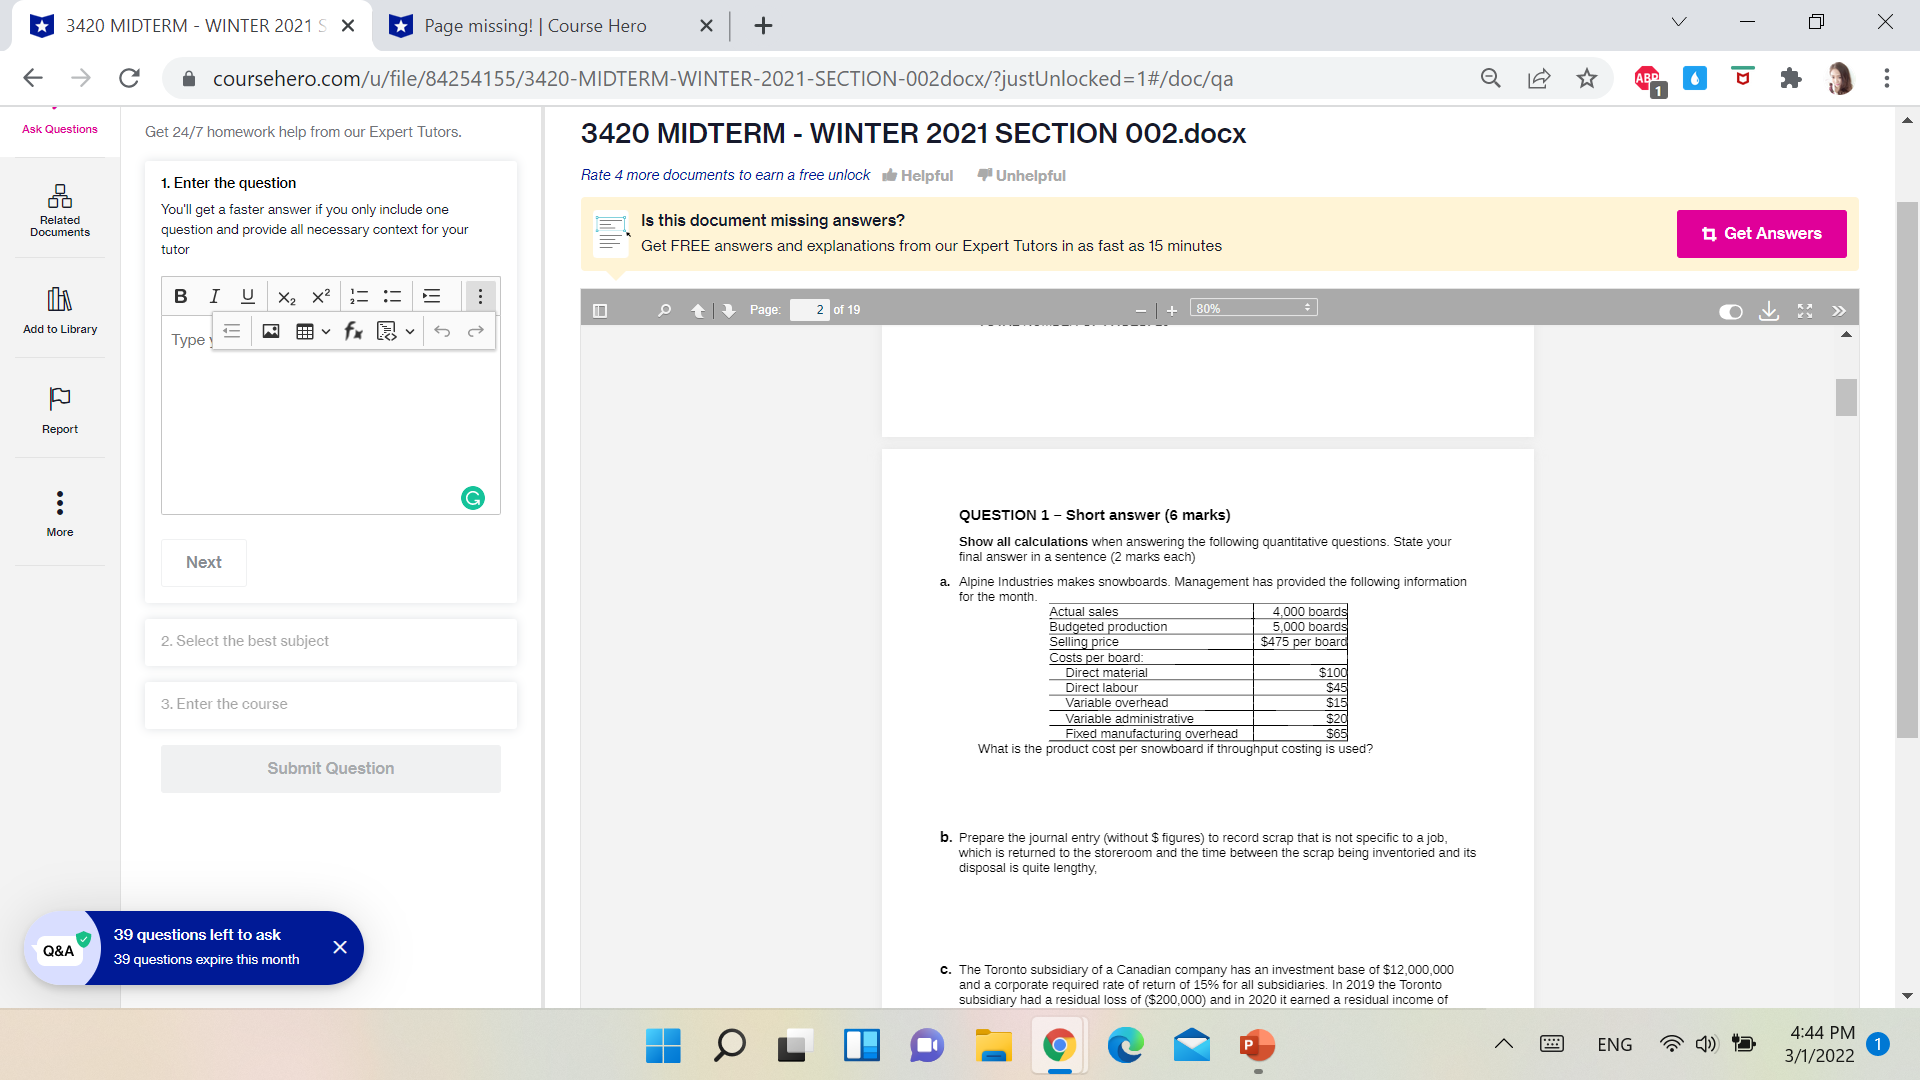Toggle the document sidebar panel
The width and height of the screenshot is (1920, 1080).
coord(599,311)
